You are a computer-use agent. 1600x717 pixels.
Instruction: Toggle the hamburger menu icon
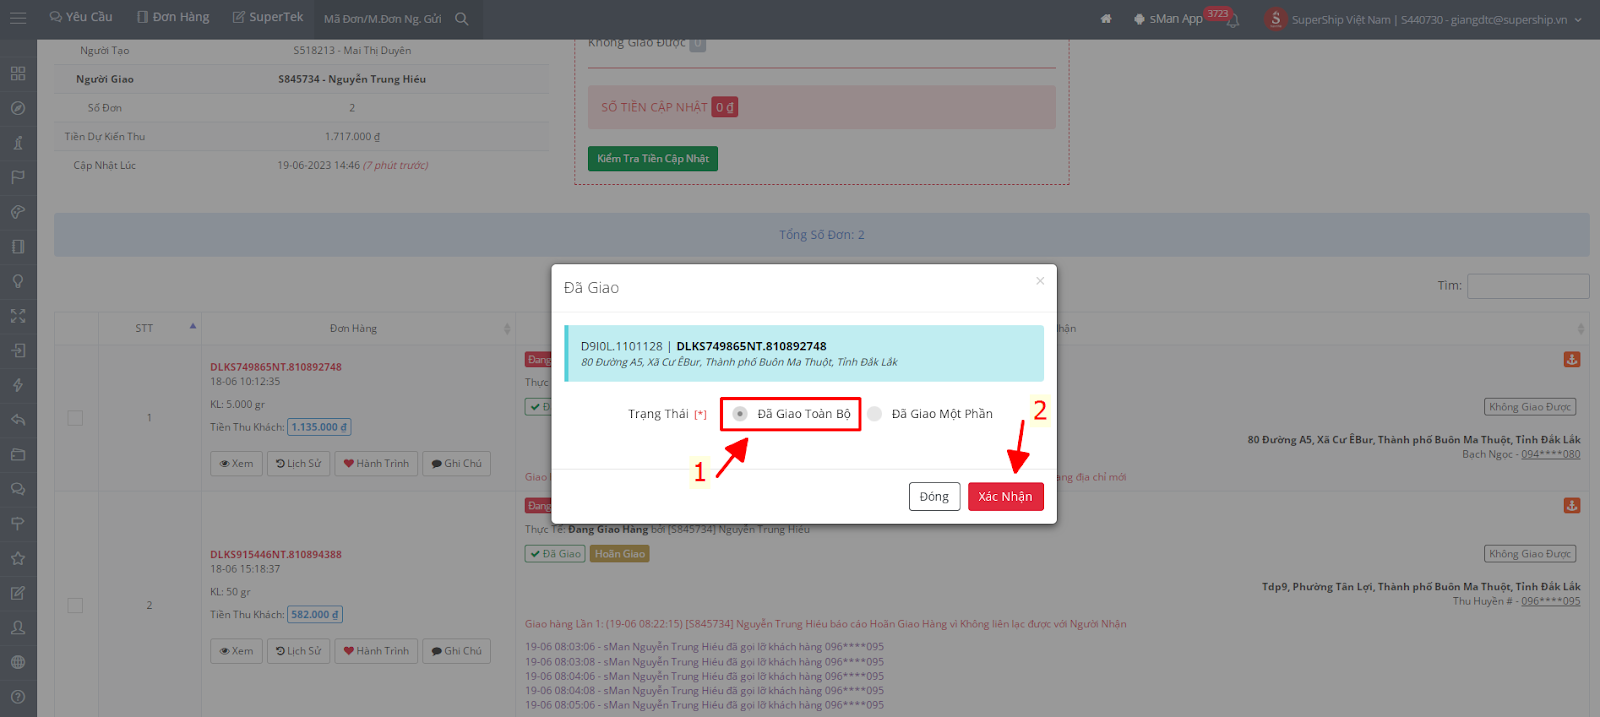[x=18, y=18]
